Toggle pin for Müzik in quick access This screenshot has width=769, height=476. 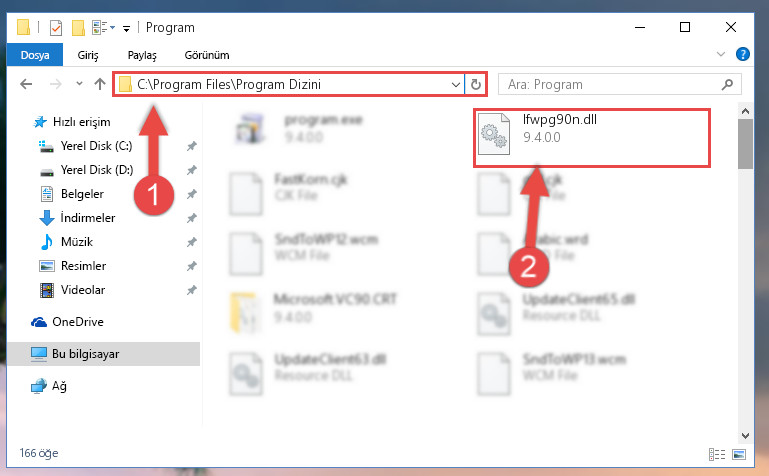pos(191,242)
